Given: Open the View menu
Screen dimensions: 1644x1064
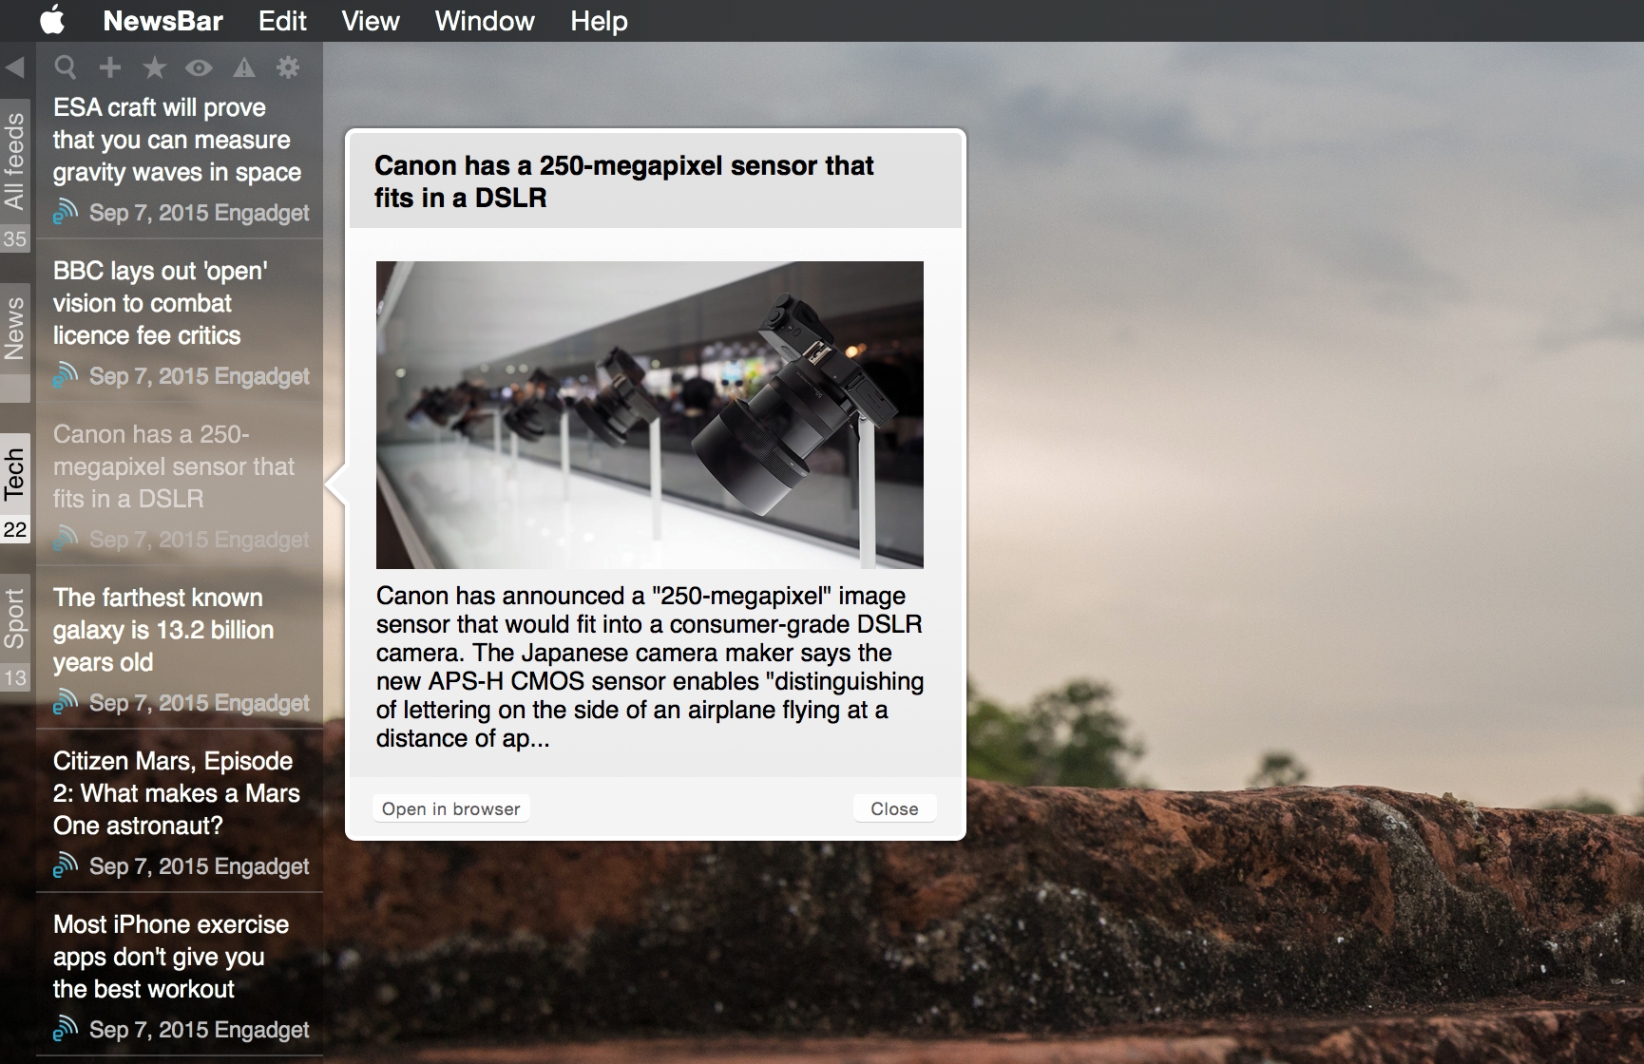Looking at the screenshot, I should click(369, 20).
